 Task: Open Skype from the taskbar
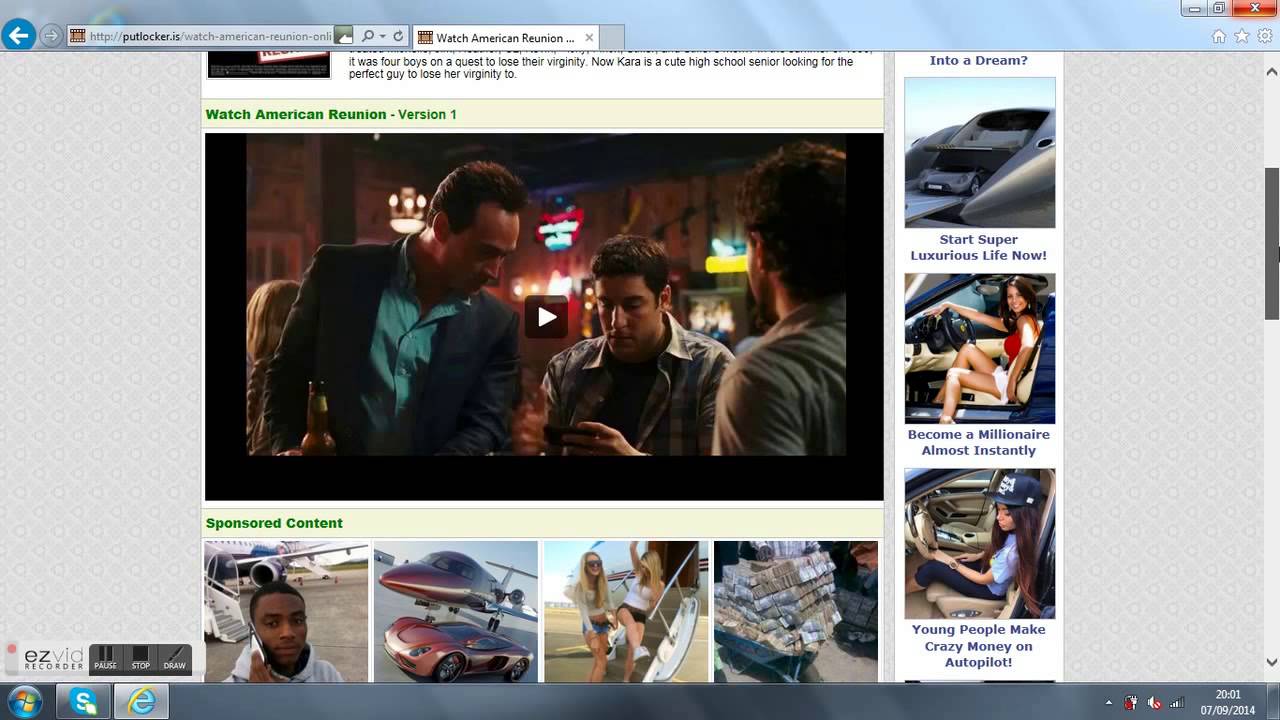point(85,701)
